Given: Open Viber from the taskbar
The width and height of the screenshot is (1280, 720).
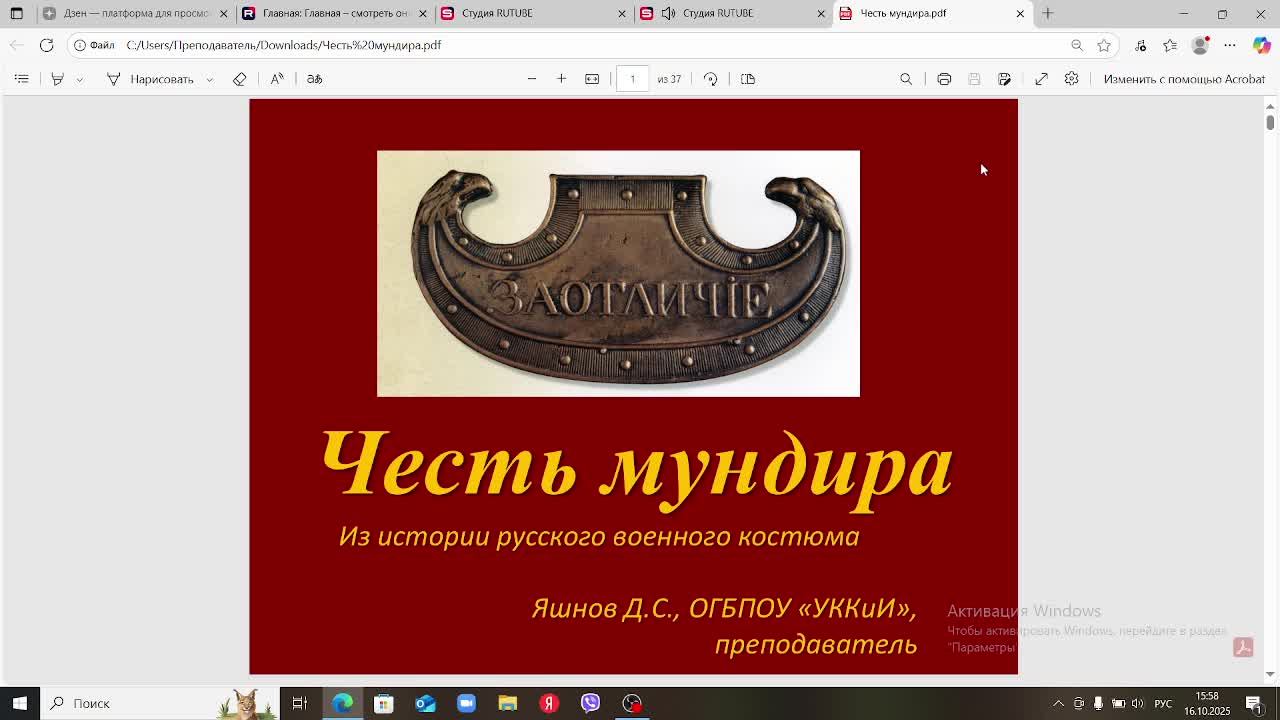Looking at the screenshot, I should [x=590, y=703].
